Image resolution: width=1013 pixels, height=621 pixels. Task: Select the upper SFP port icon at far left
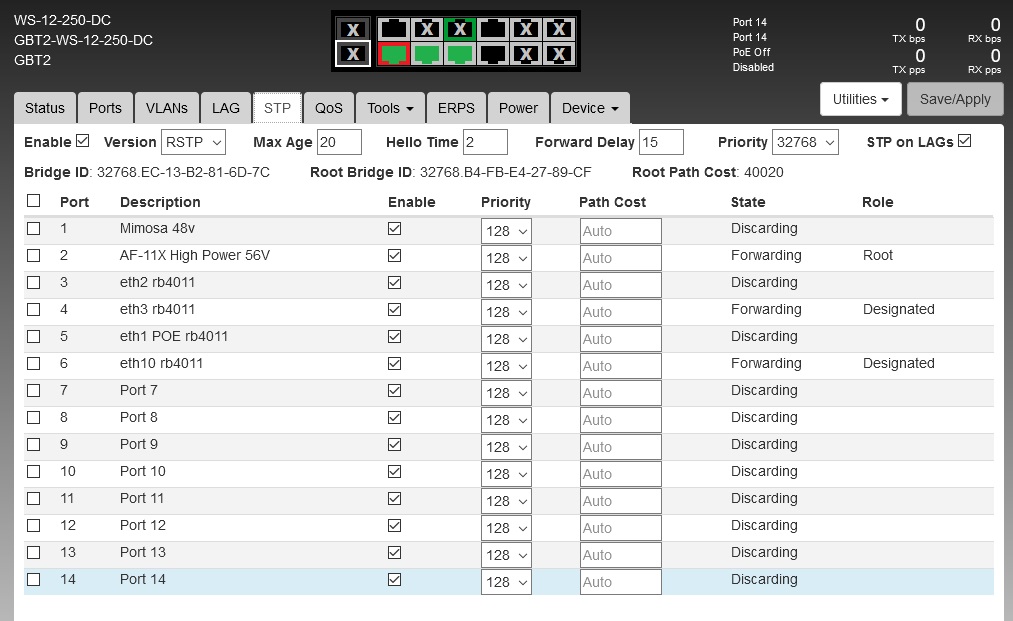coord(352,29)
